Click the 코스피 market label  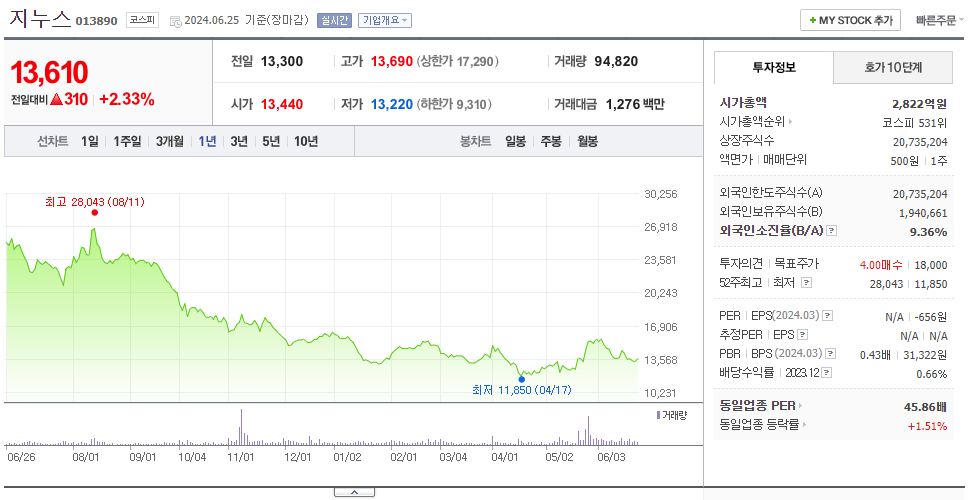pyautogui.click(x=143, y=20)
